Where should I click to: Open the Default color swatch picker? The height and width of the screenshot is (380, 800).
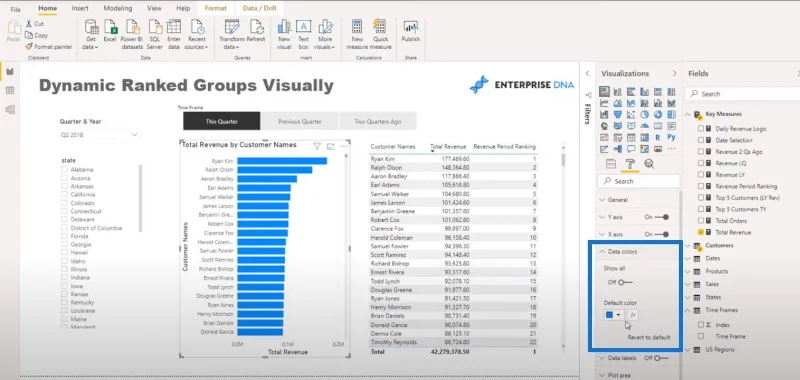click(x=613, y=315)
